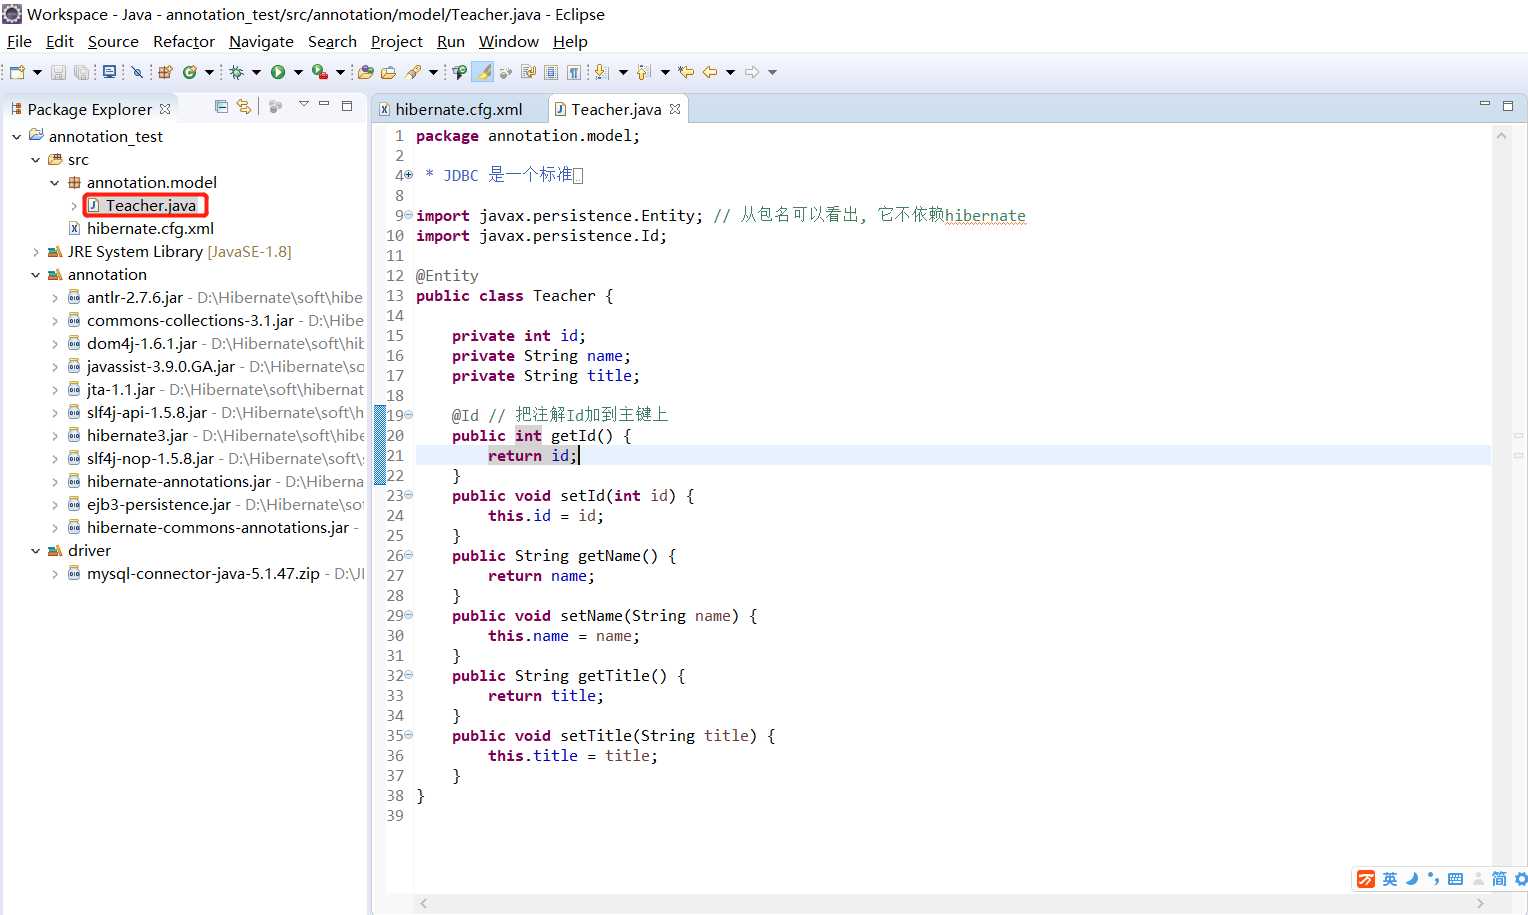Click the IME settings gear icon

coord(1520,879)
